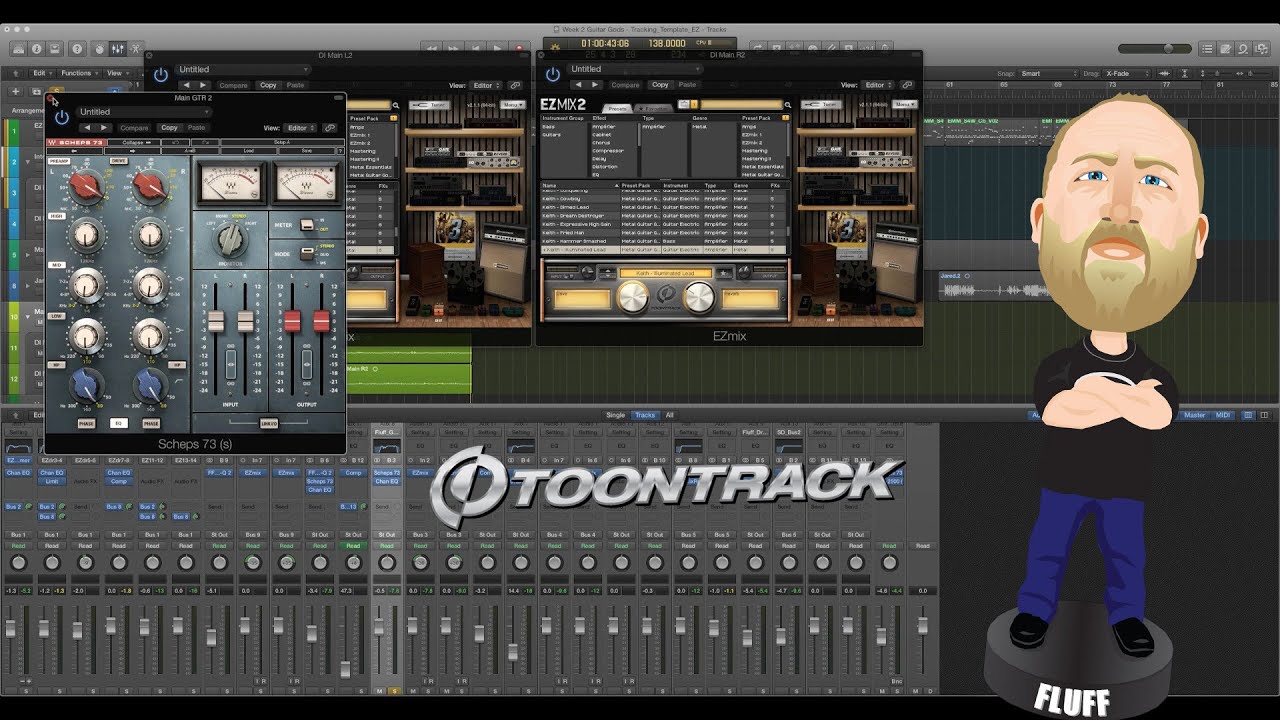The width and height of the screenshot is (1280, 720).
Task: Select the Single mixer view tab
Action: click(x=615, y=415)
